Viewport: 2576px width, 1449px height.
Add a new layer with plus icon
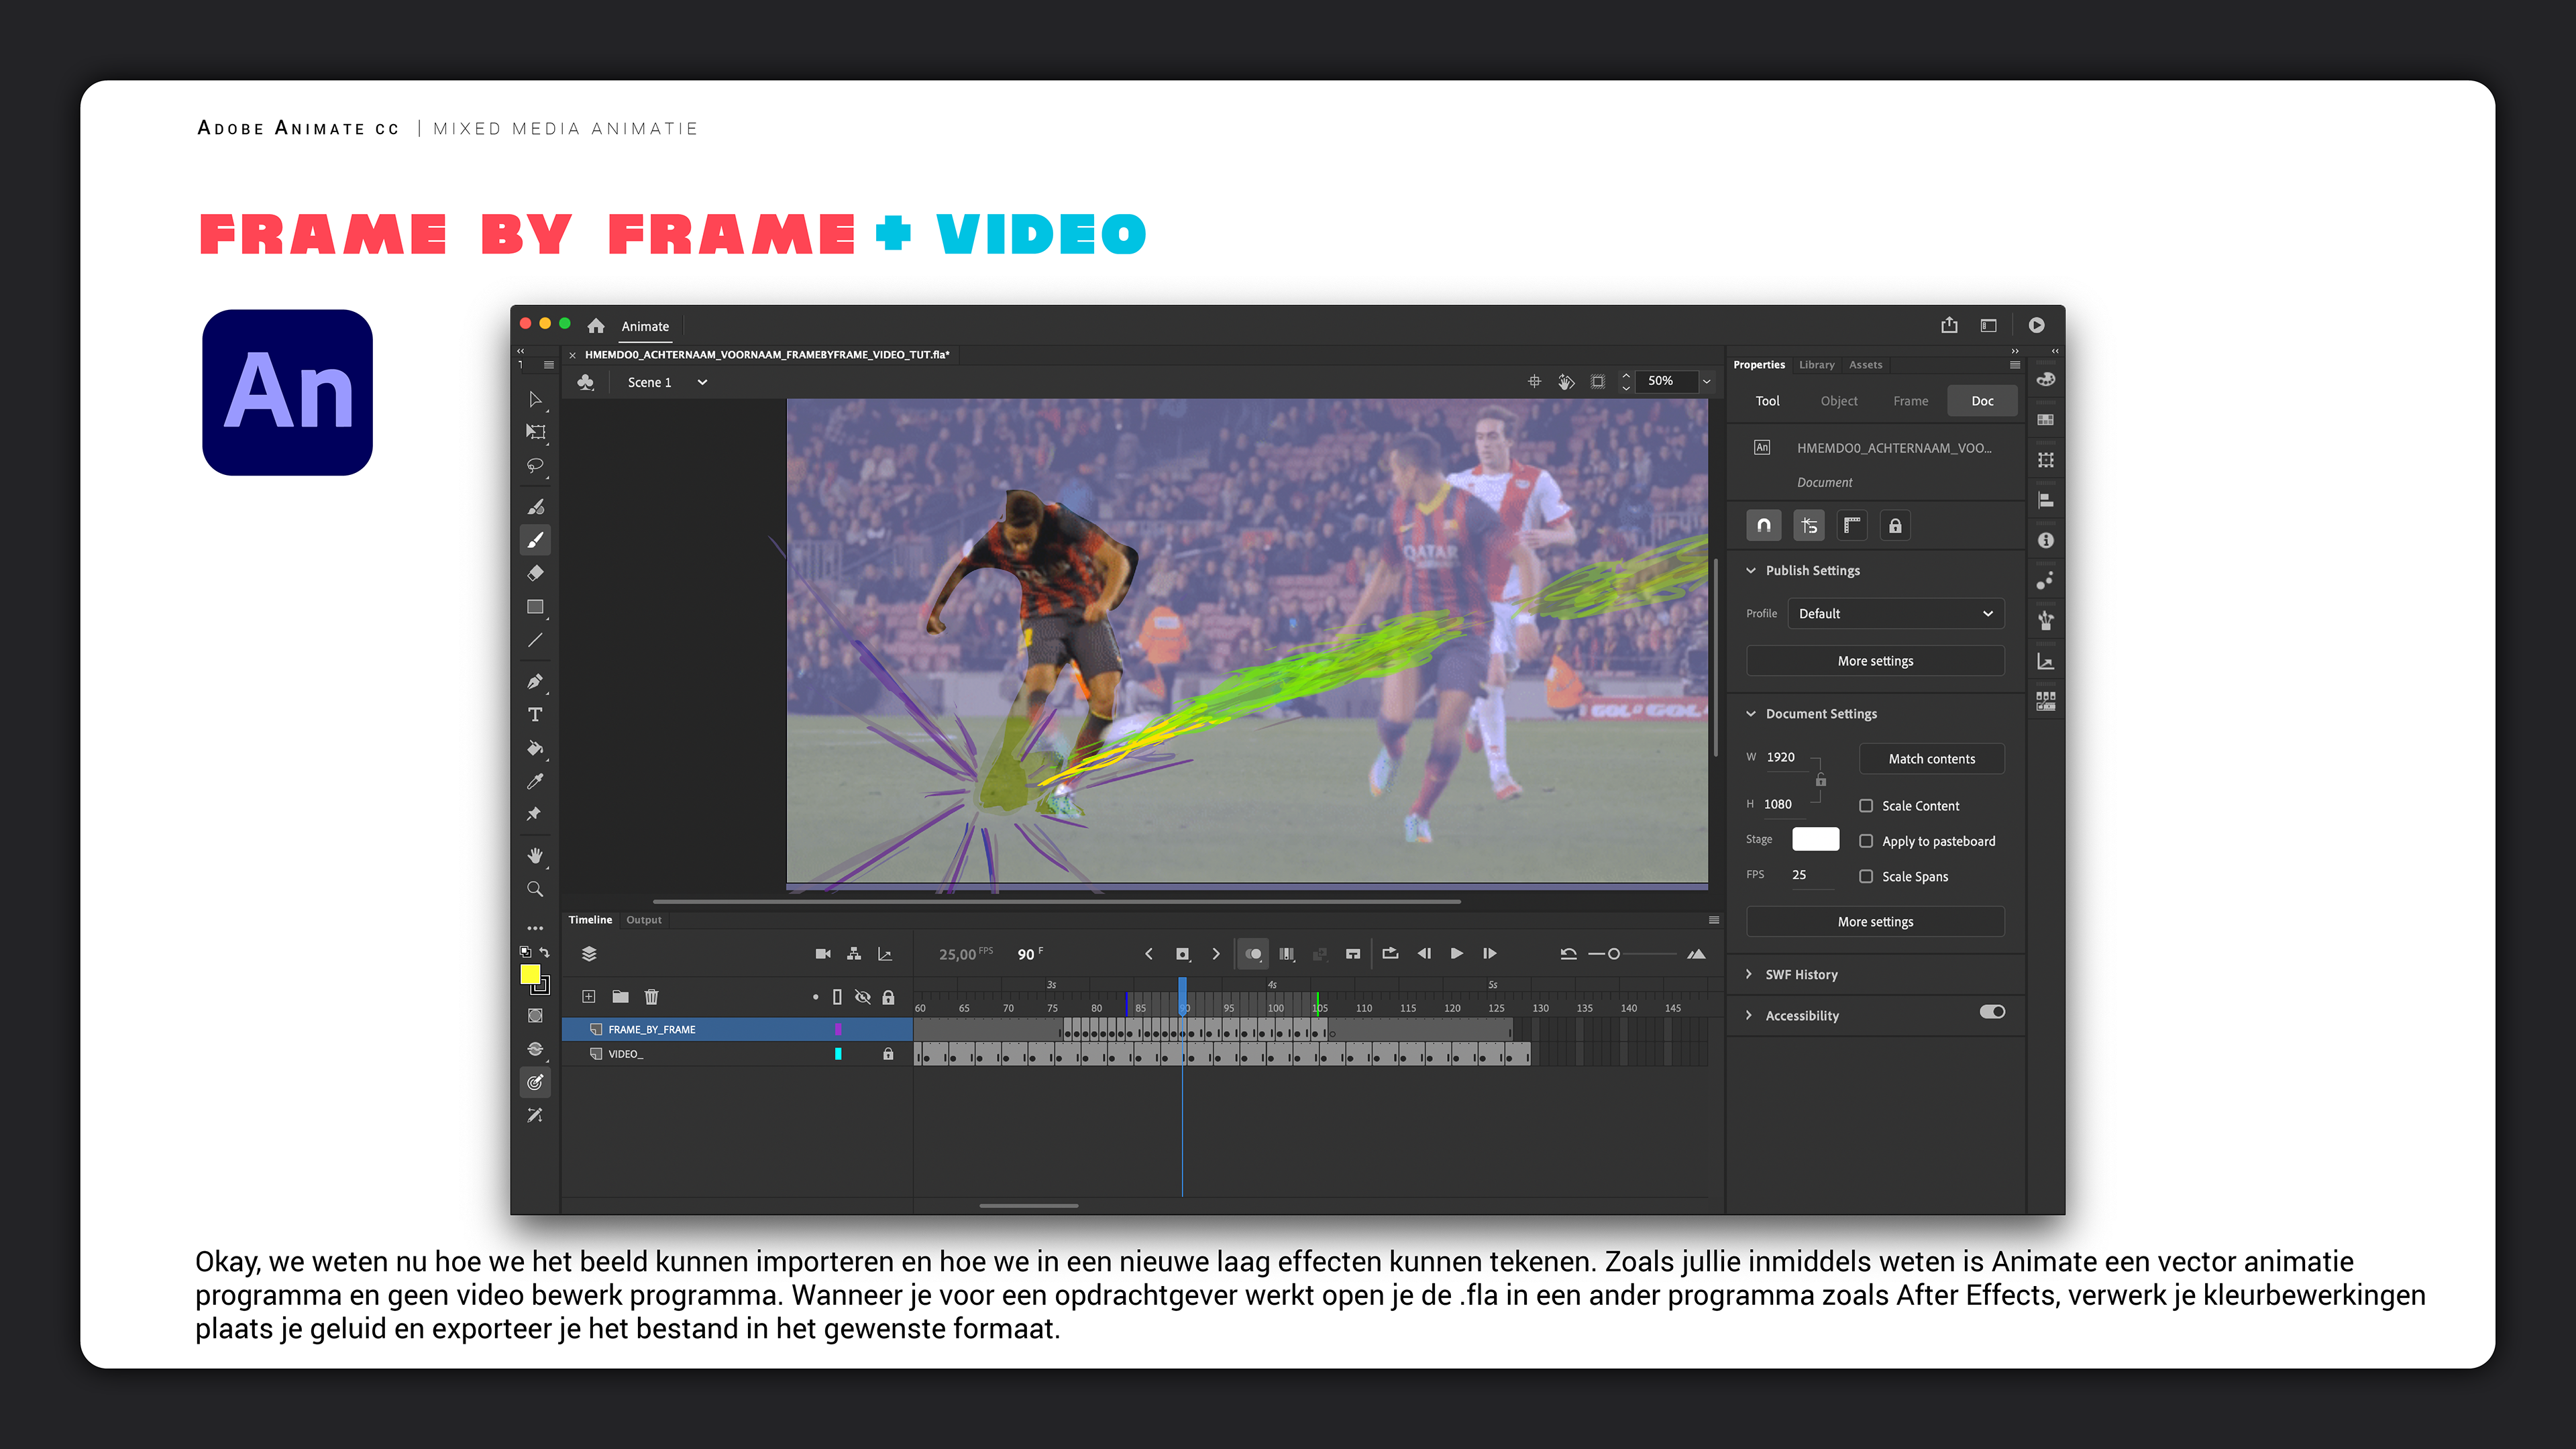[x=589, y=997]
